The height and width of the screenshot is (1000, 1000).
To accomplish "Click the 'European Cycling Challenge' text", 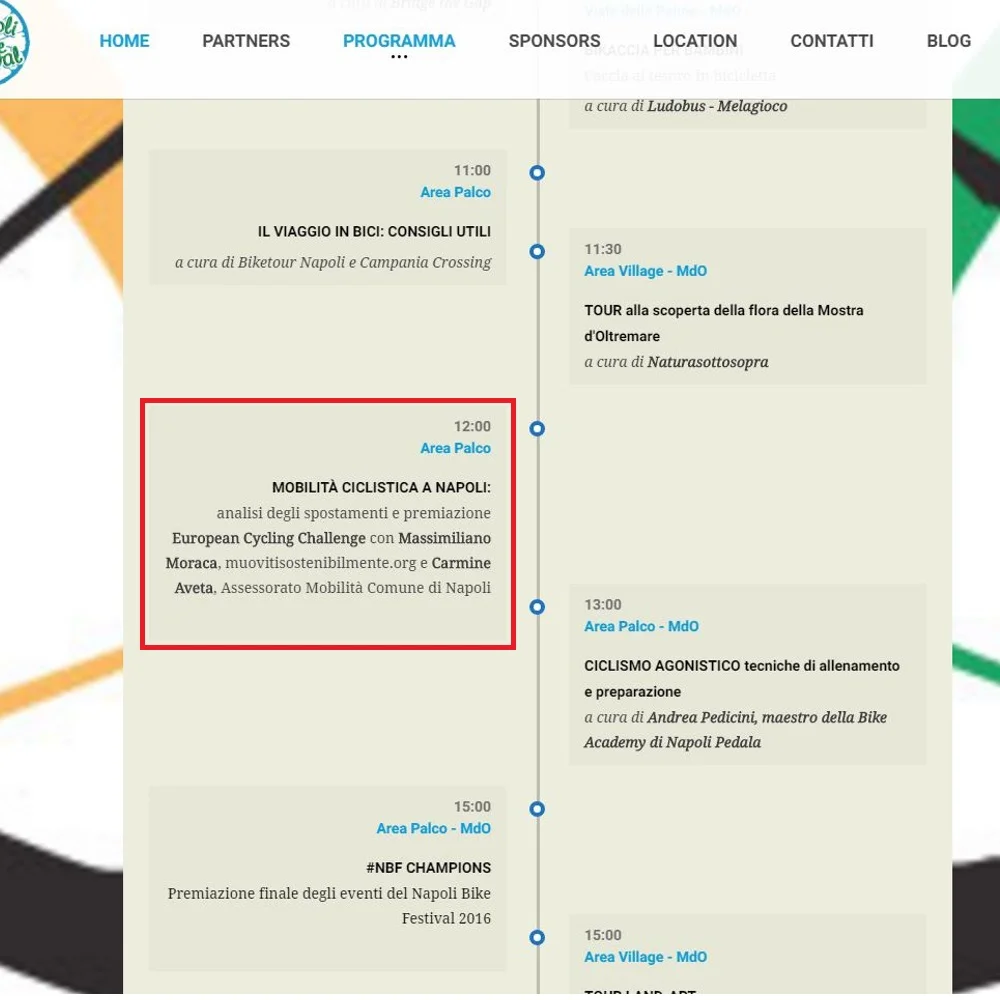I will [x=268, y=538].
